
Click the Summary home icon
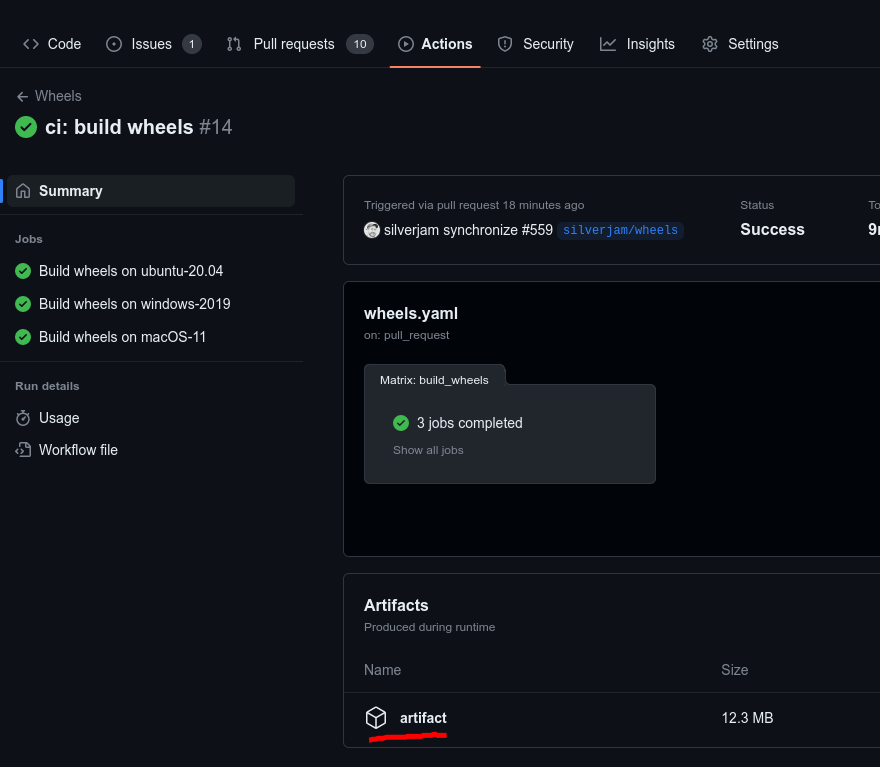[23, 191]
